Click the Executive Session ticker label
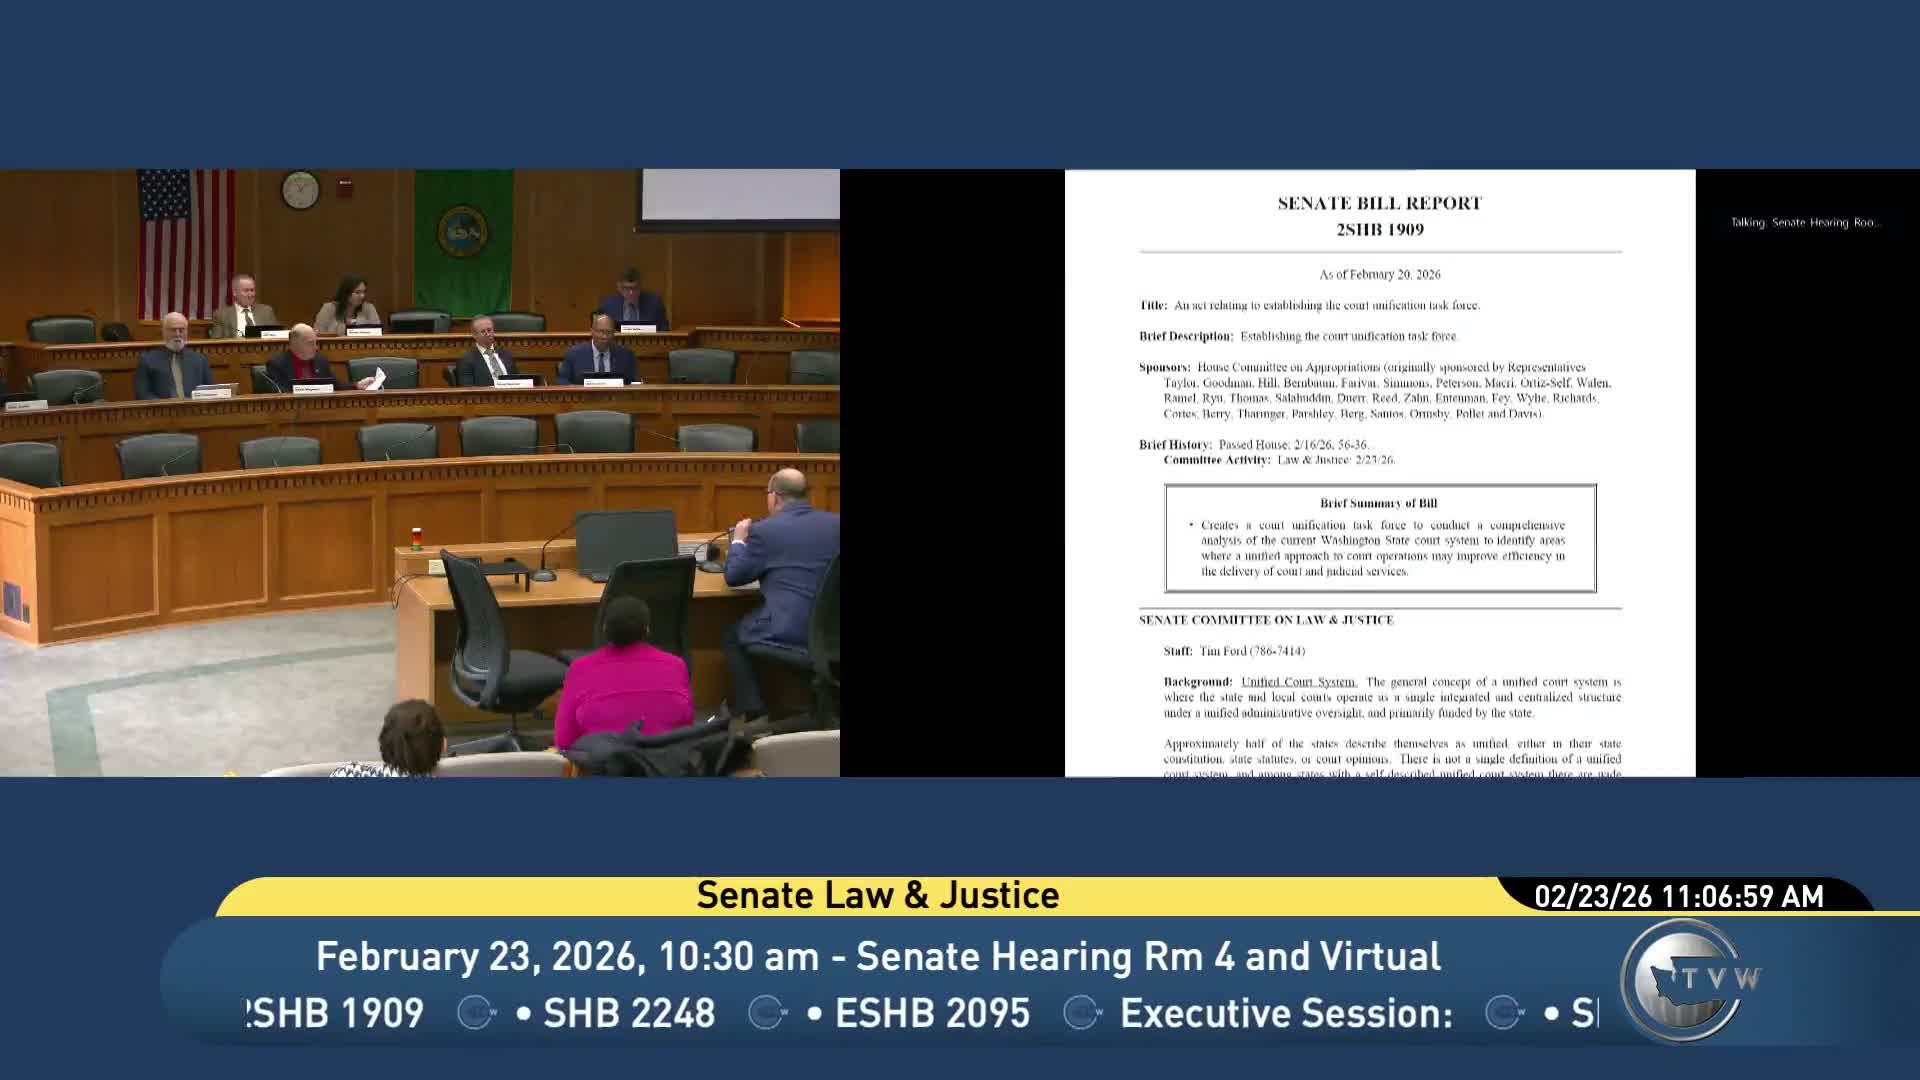The width and height of the screenshot is (1920, 1080). tap(1285, 1013)
